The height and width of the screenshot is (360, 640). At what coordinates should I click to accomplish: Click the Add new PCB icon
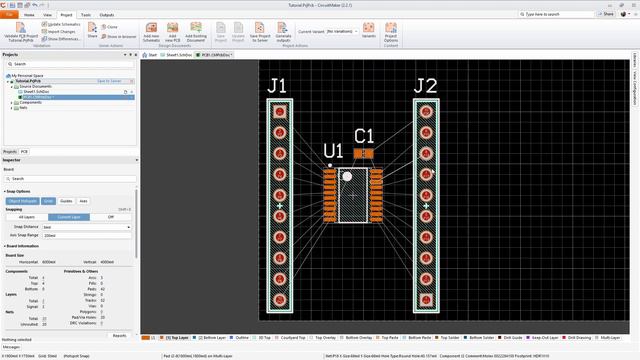pos(172,28)
